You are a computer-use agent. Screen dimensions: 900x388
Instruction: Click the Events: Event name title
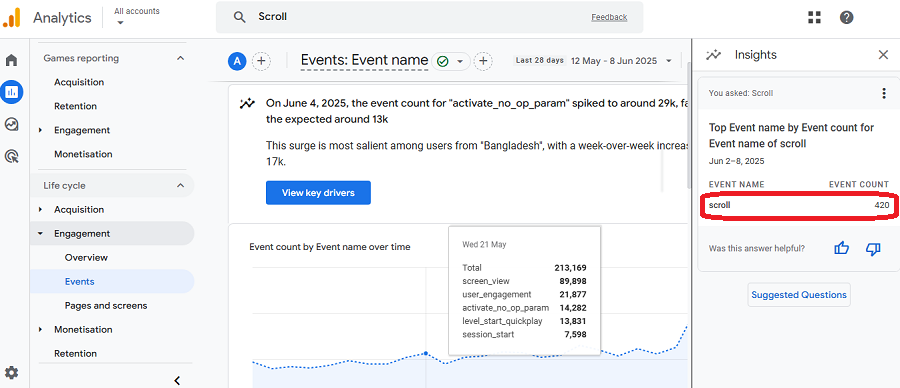coord(364,60)
